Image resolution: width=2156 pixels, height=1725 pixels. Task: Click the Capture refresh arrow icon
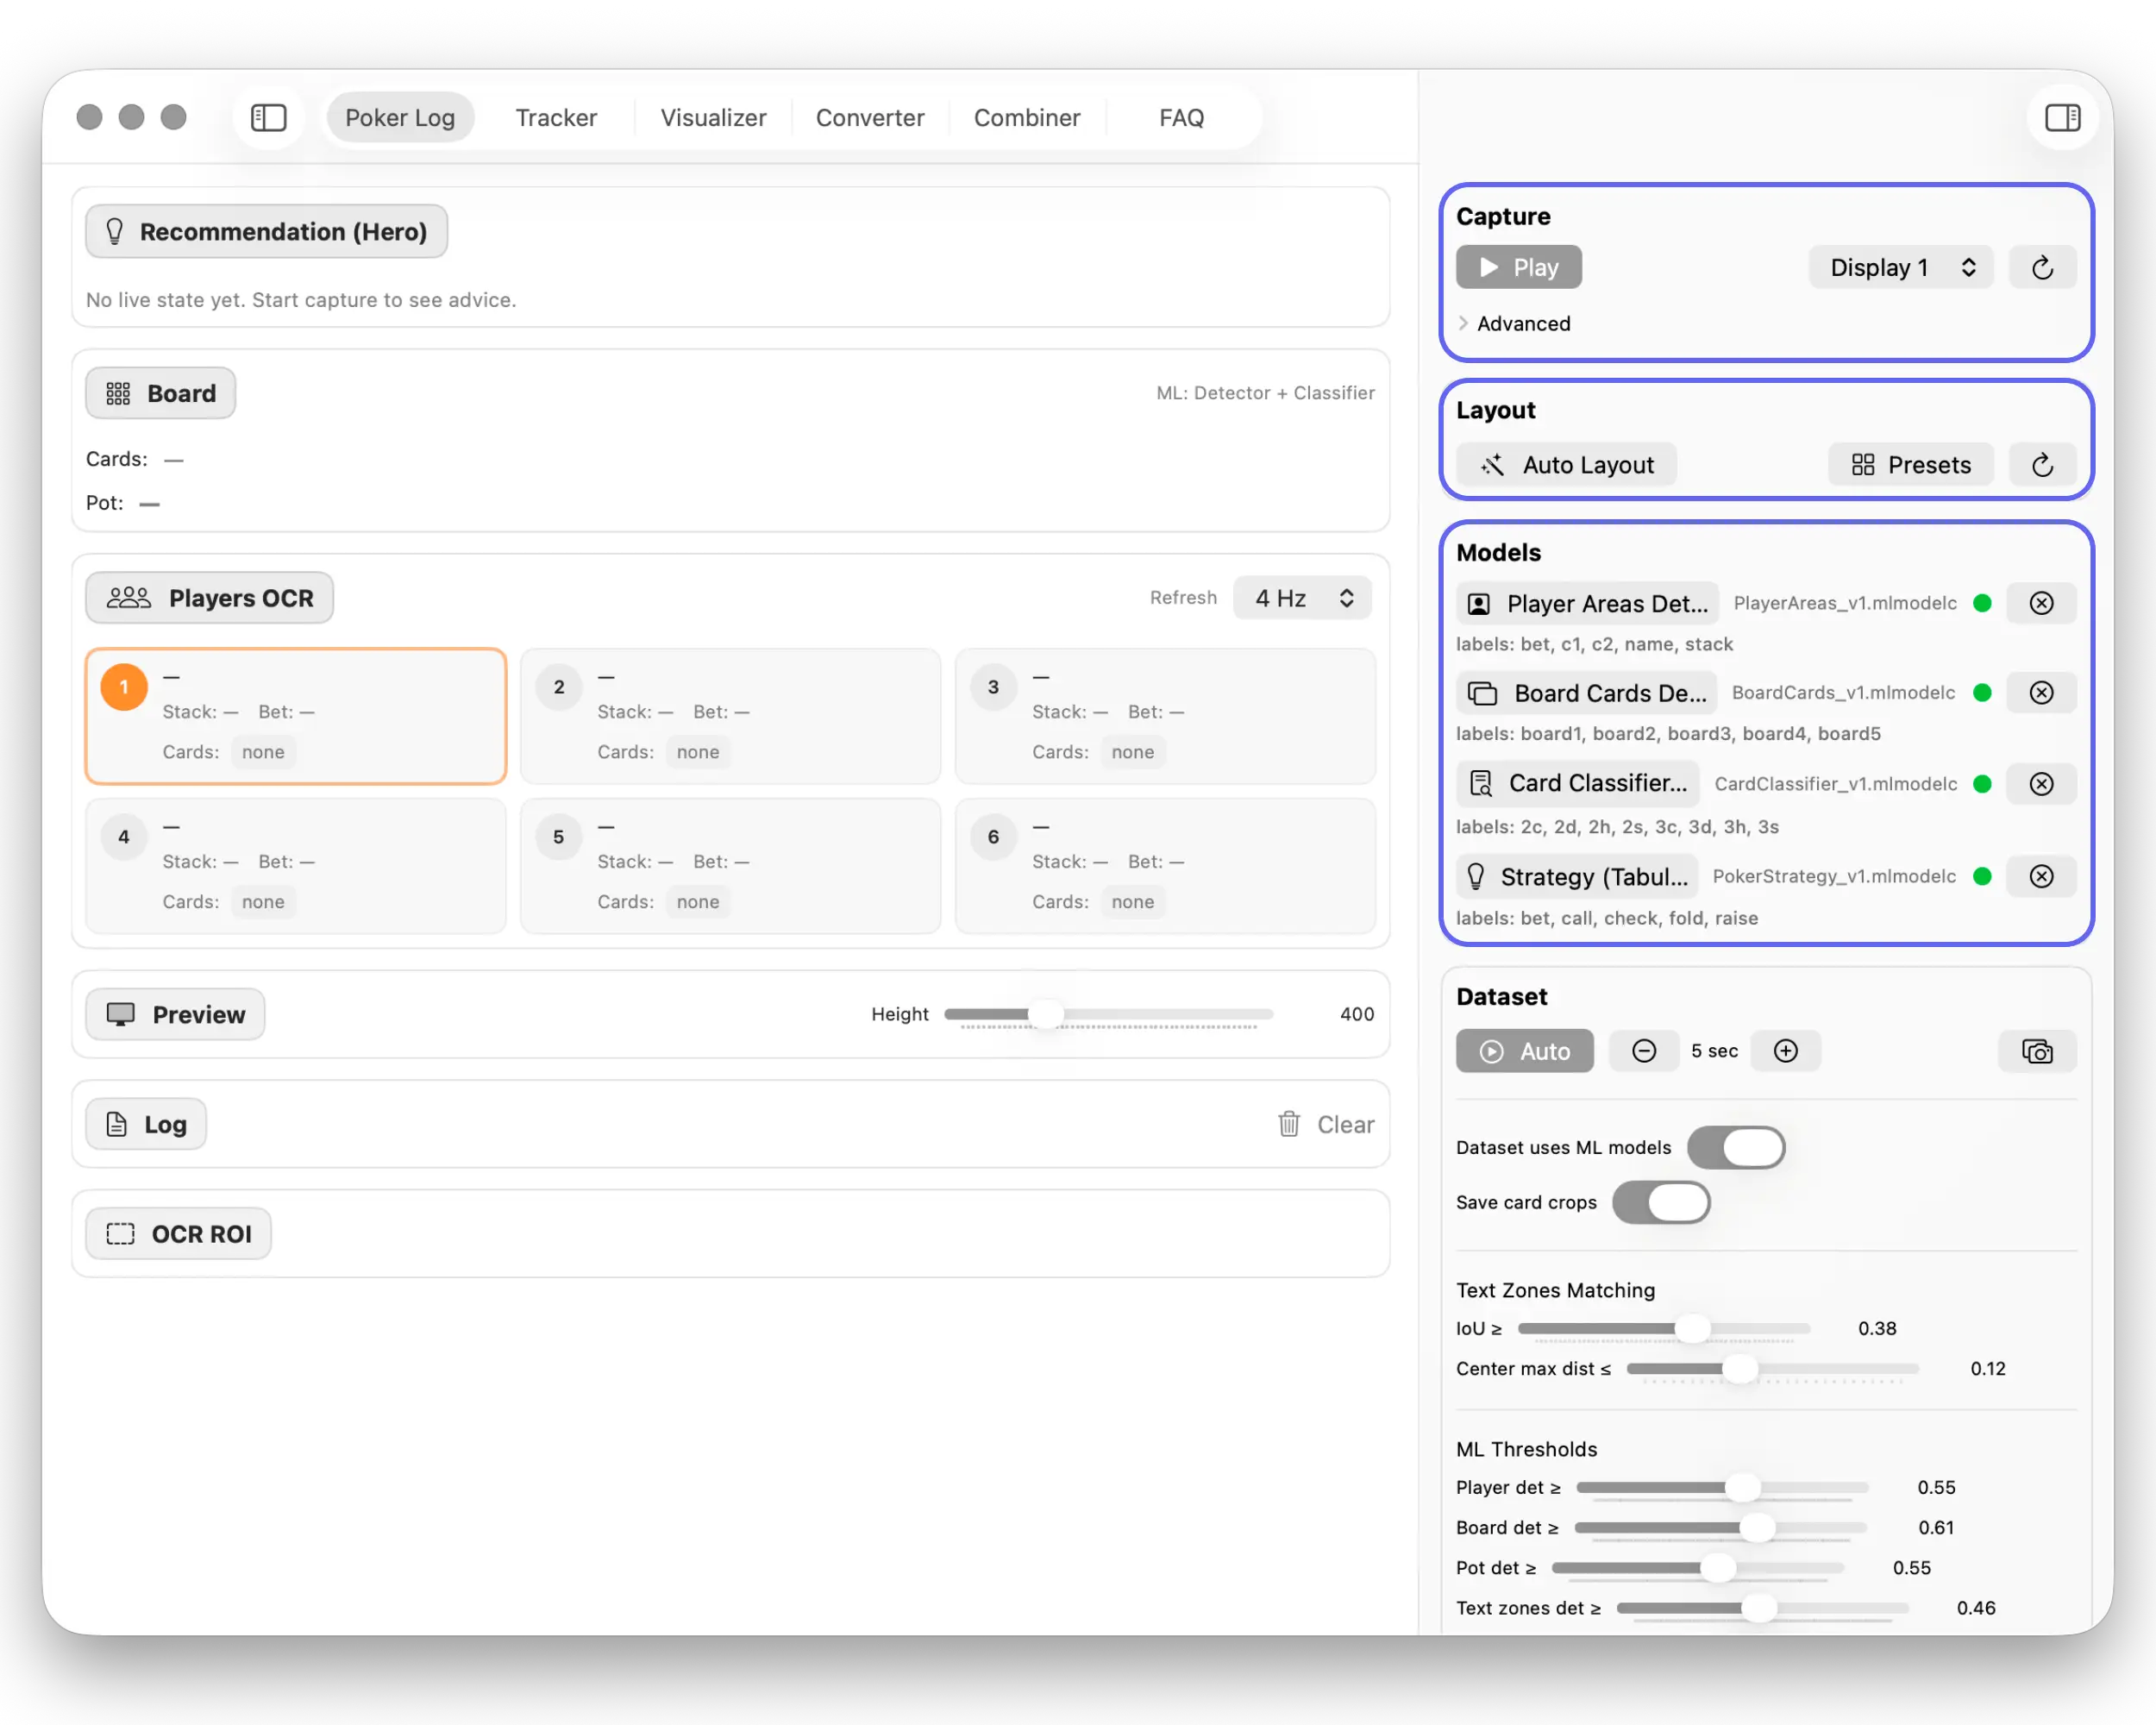tap(2042, 267)
